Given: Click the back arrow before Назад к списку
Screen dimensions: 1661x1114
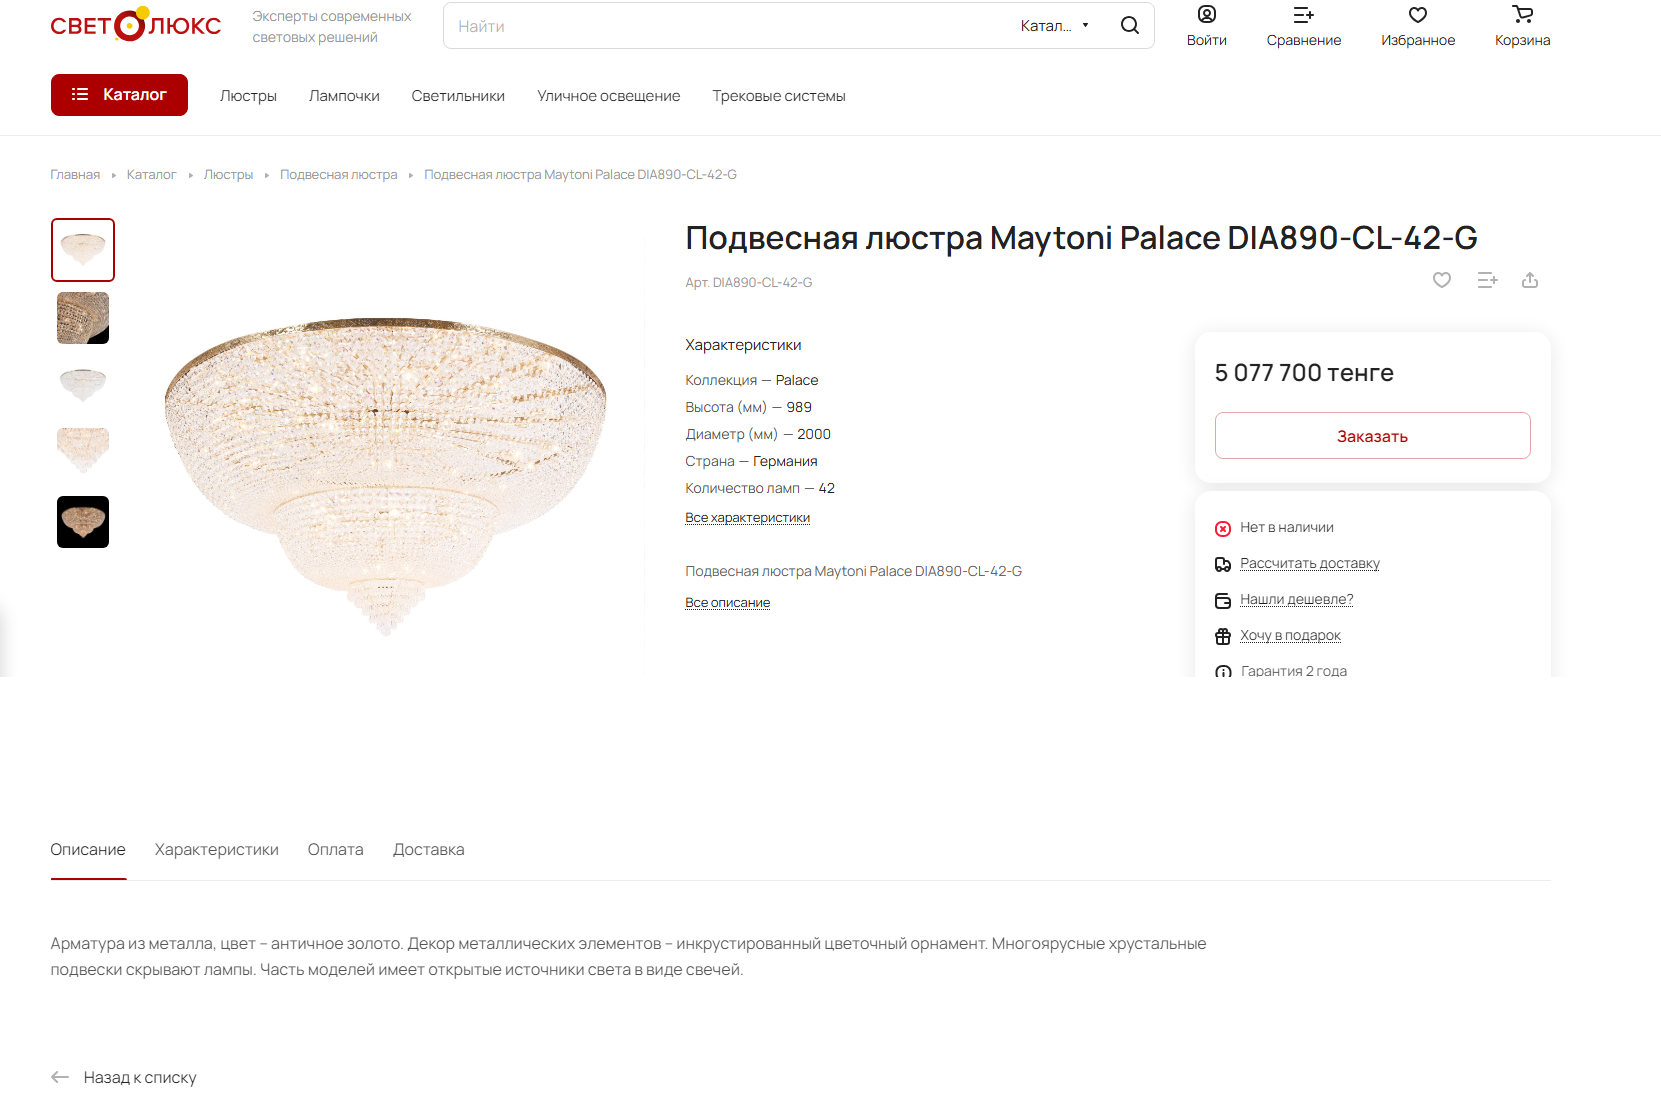Looking at the screenshot, I should pyautogui.click(x=60, y=1077).
